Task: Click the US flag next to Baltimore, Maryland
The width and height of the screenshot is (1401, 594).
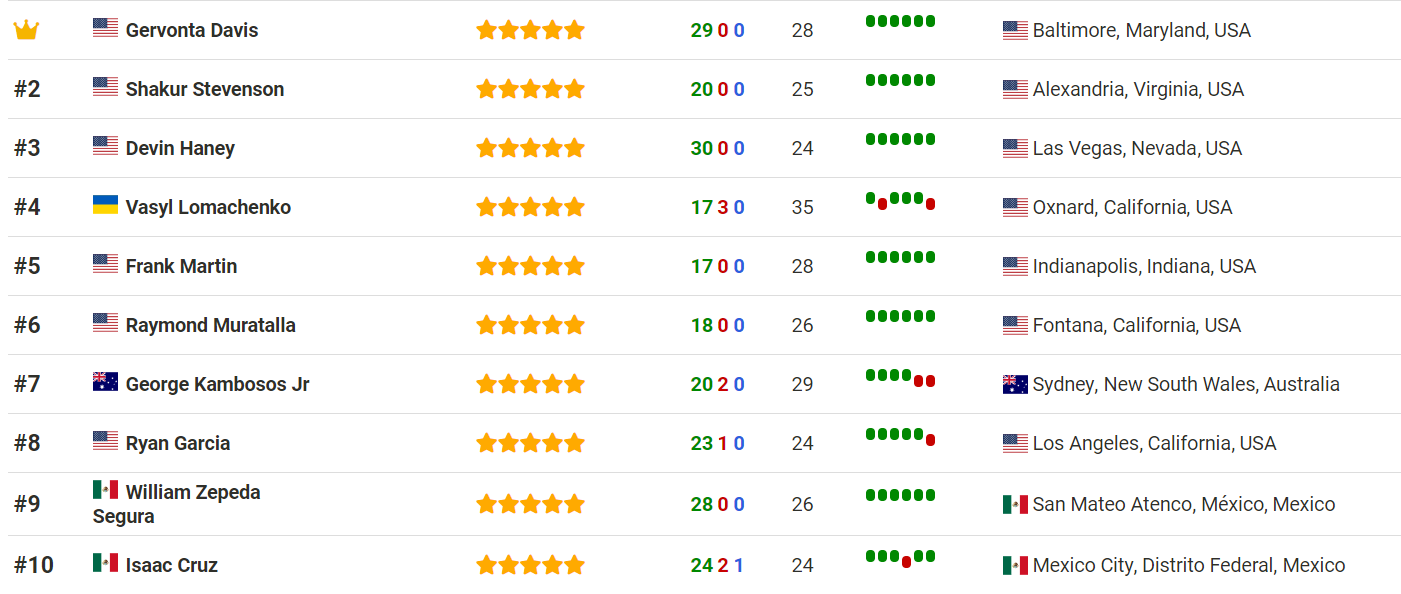Action: (1015, 31)
